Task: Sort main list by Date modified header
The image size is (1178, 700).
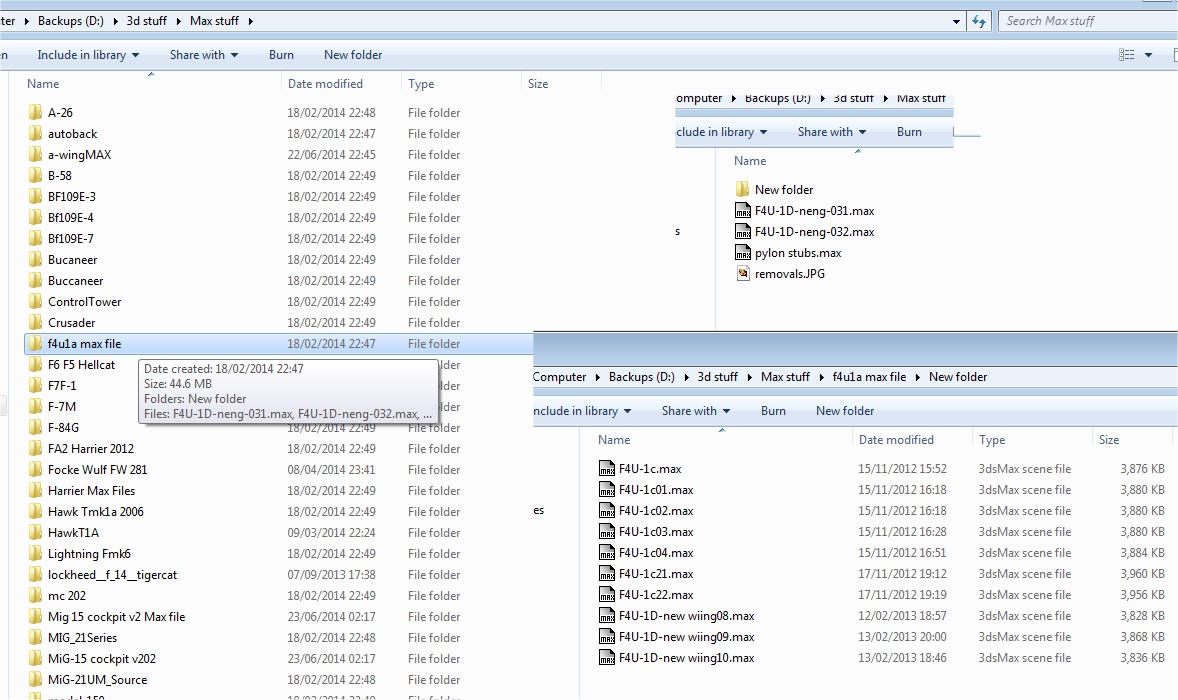Action: click(x=325, y=84)
